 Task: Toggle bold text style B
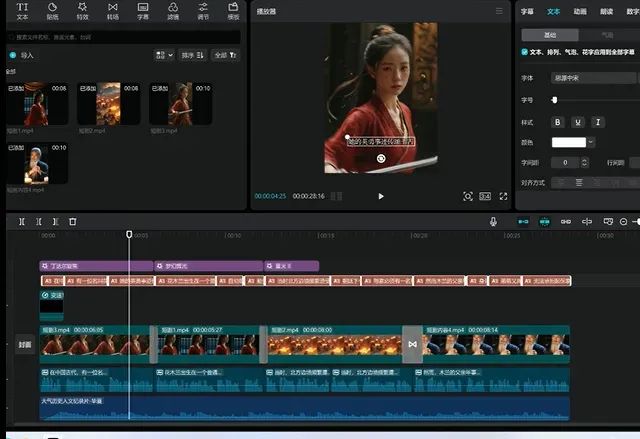click(558, 122)
